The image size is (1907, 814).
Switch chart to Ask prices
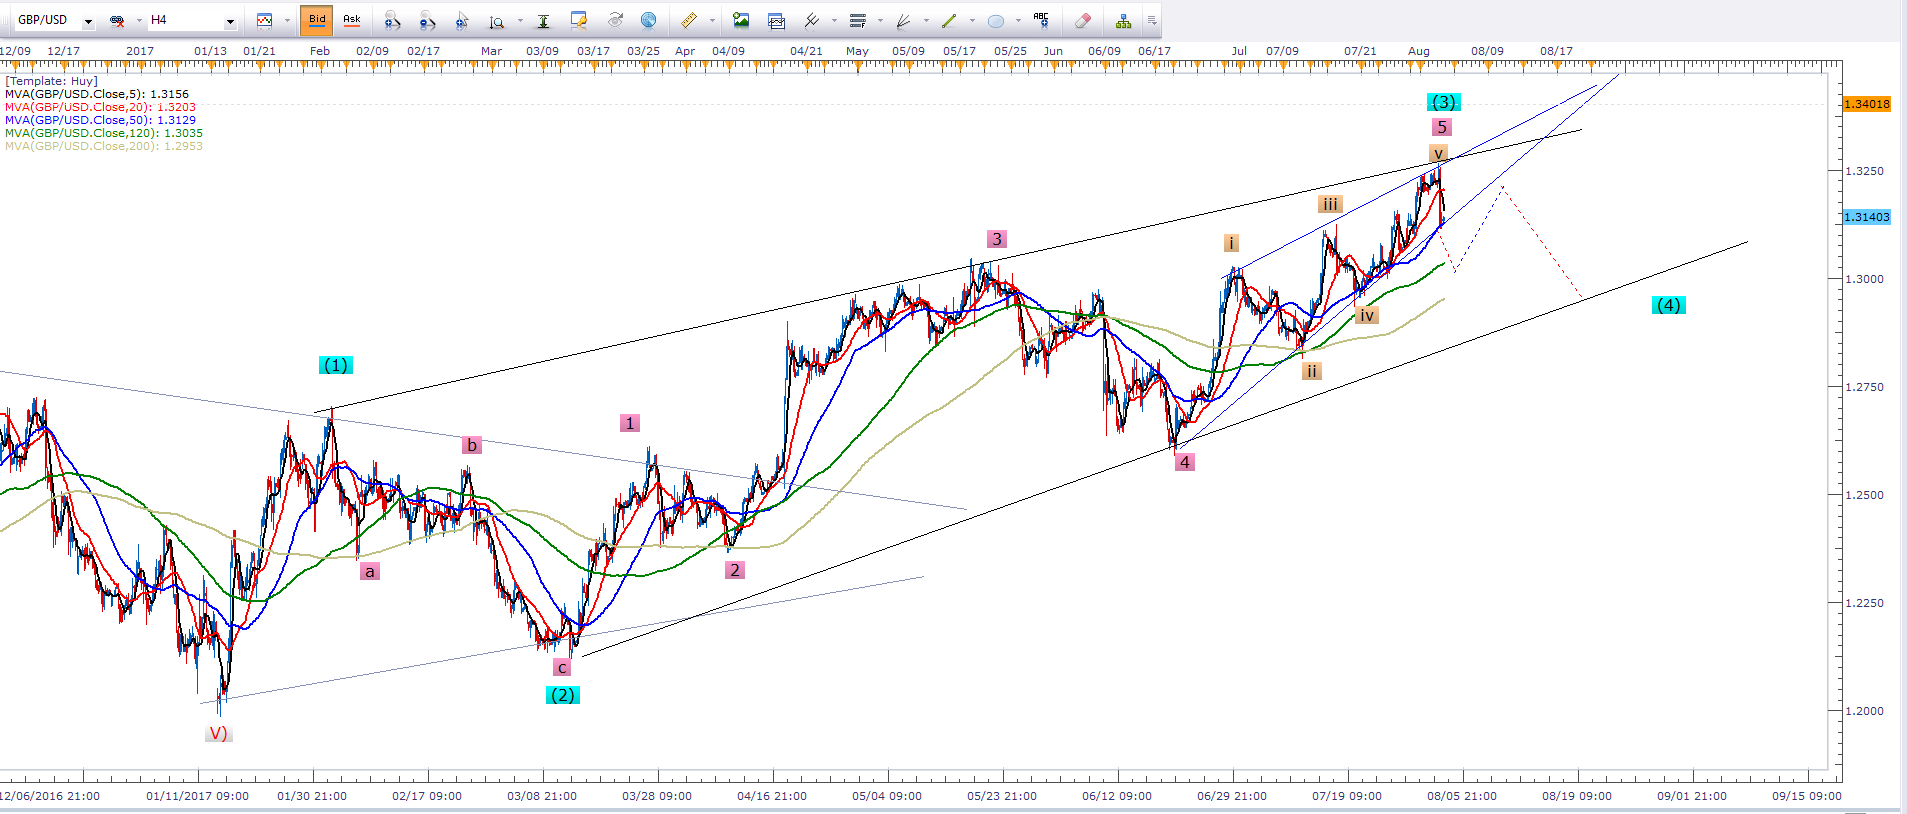point(352,20)
